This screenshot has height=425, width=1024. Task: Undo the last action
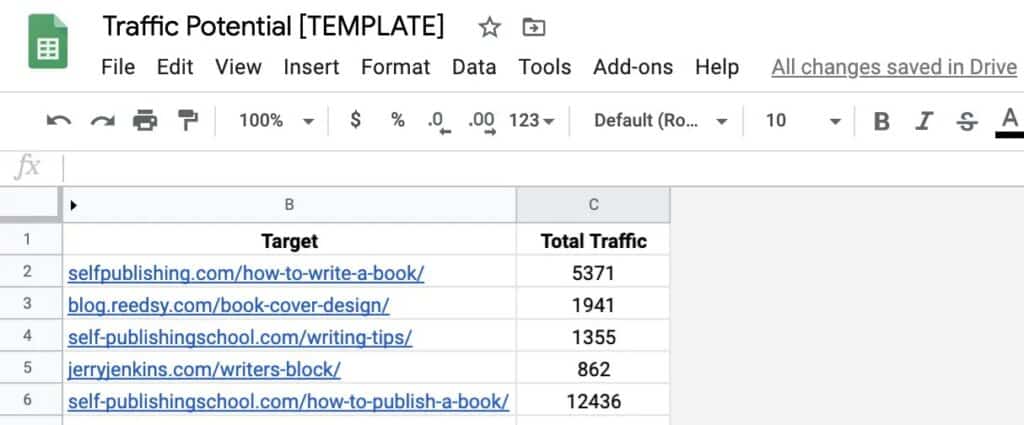(59, 121)
